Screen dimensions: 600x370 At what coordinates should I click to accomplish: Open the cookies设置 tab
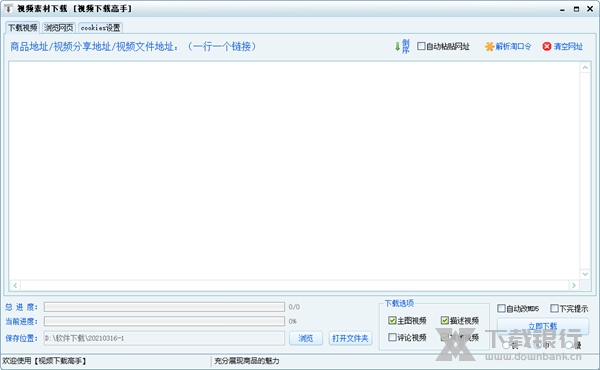pyautogui.click(x=100, y=28)
